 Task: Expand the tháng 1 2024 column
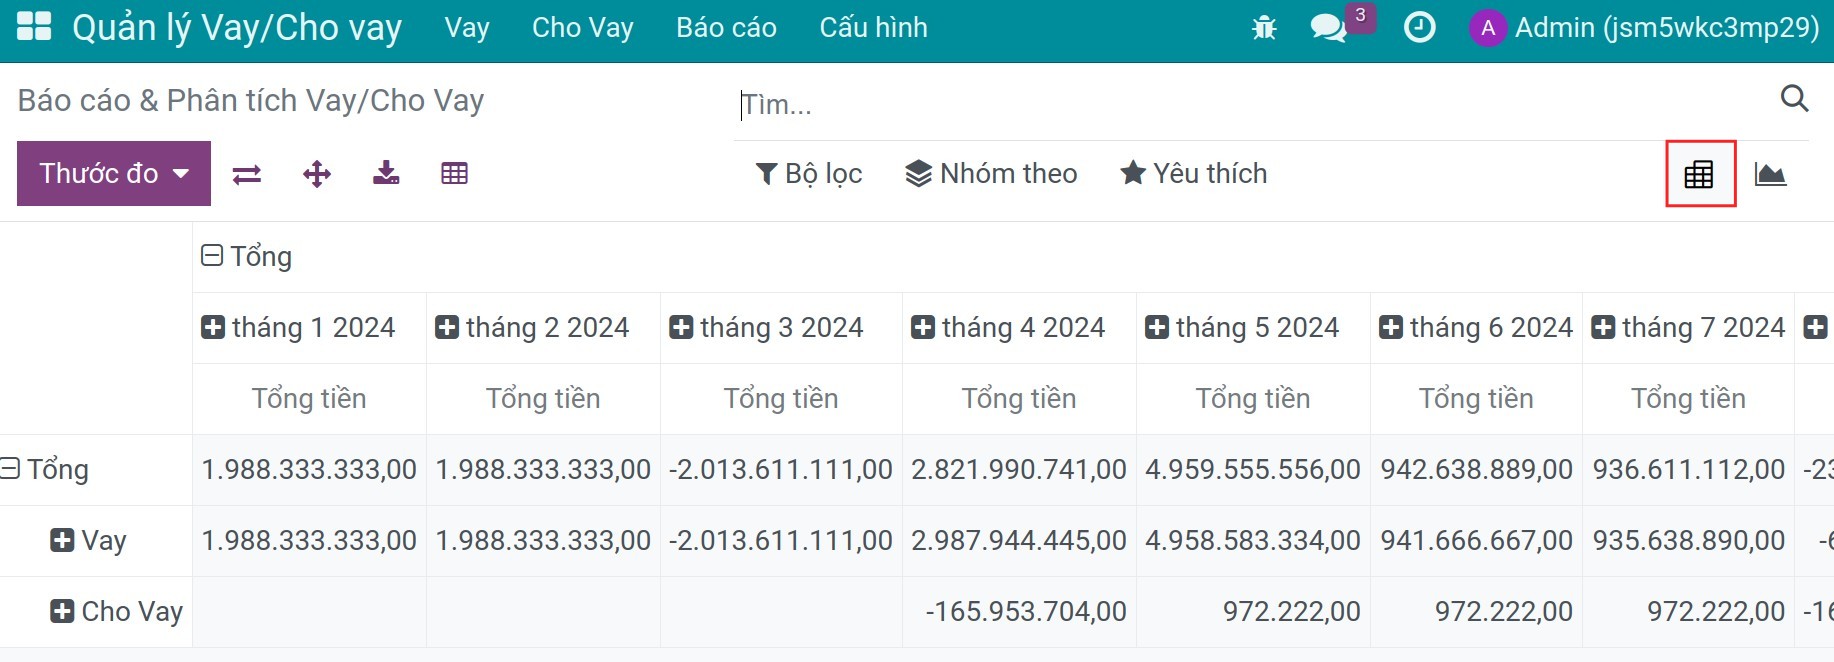tap(298, 328)
